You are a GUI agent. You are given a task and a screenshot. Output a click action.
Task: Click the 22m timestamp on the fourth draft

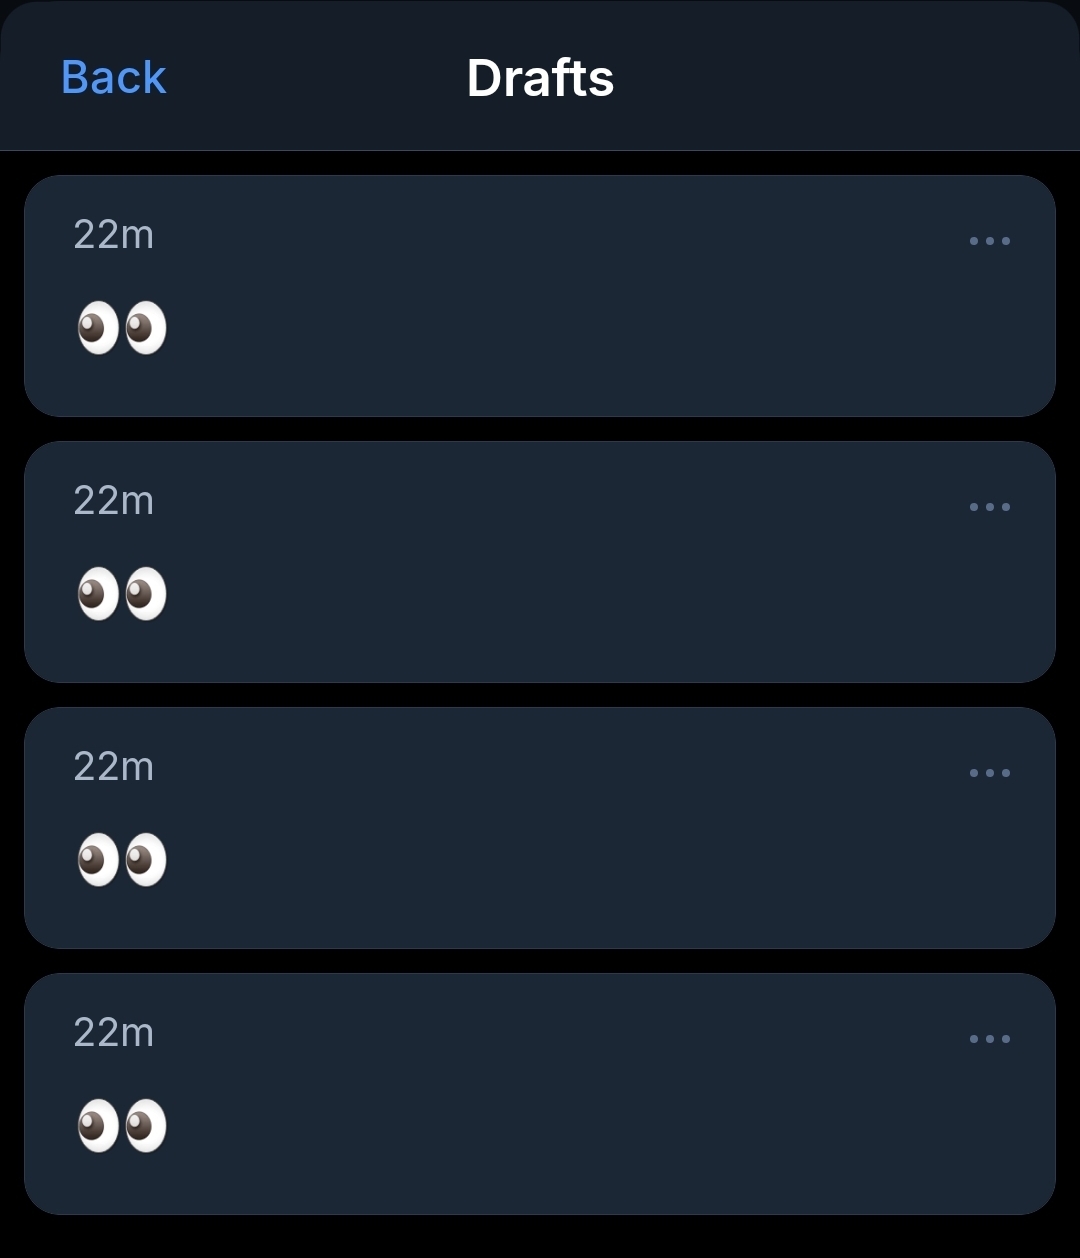[x=113, y=1033]
